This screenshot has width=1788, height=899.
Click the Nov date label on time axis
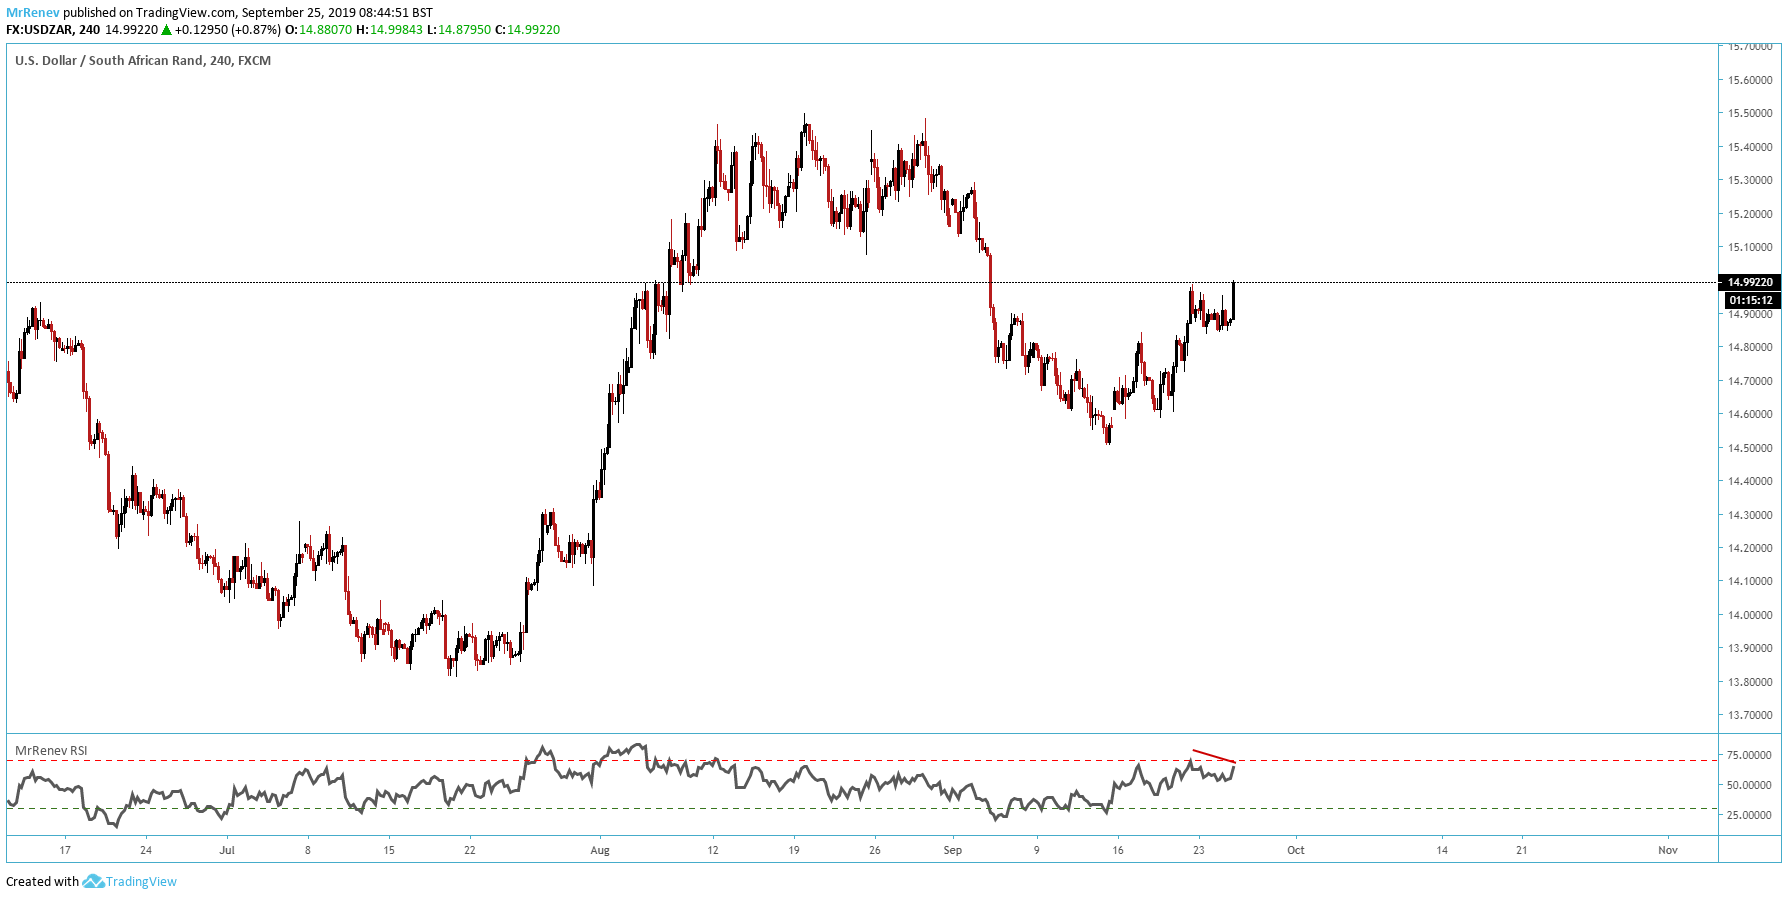coord(1668,850)
